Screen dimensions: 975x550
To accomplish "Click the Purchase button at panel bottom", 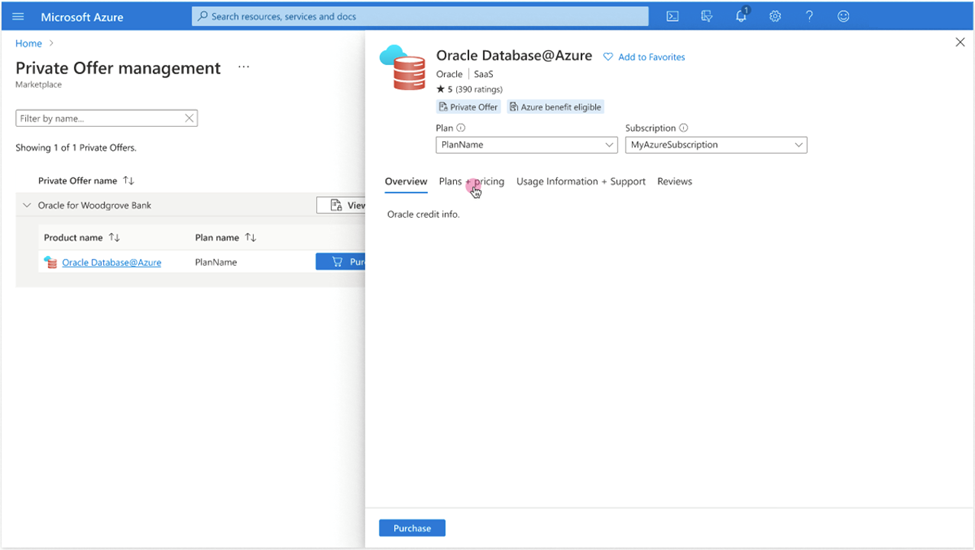I will (412, 528).
